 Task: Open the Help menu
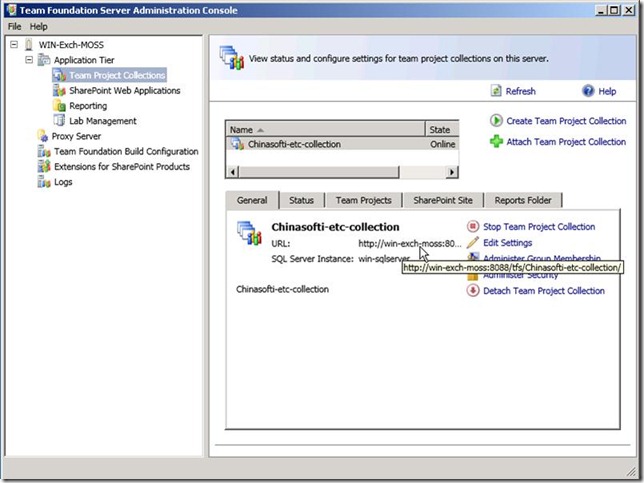click(39, 27)
